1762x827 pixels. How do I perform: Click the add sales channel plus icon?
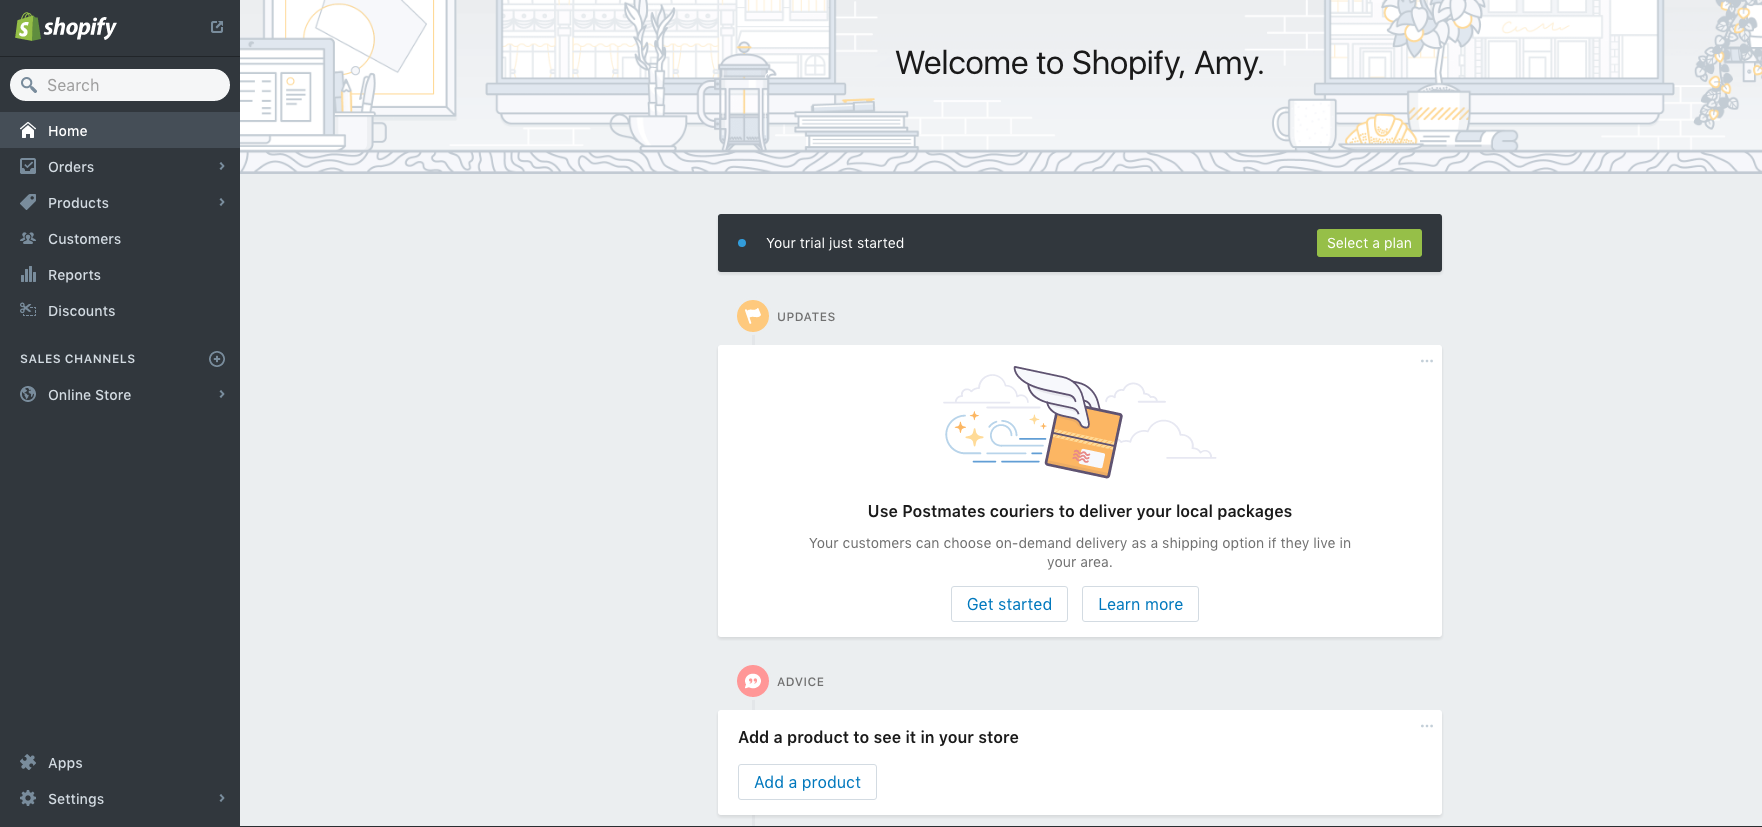click(217, 359)
